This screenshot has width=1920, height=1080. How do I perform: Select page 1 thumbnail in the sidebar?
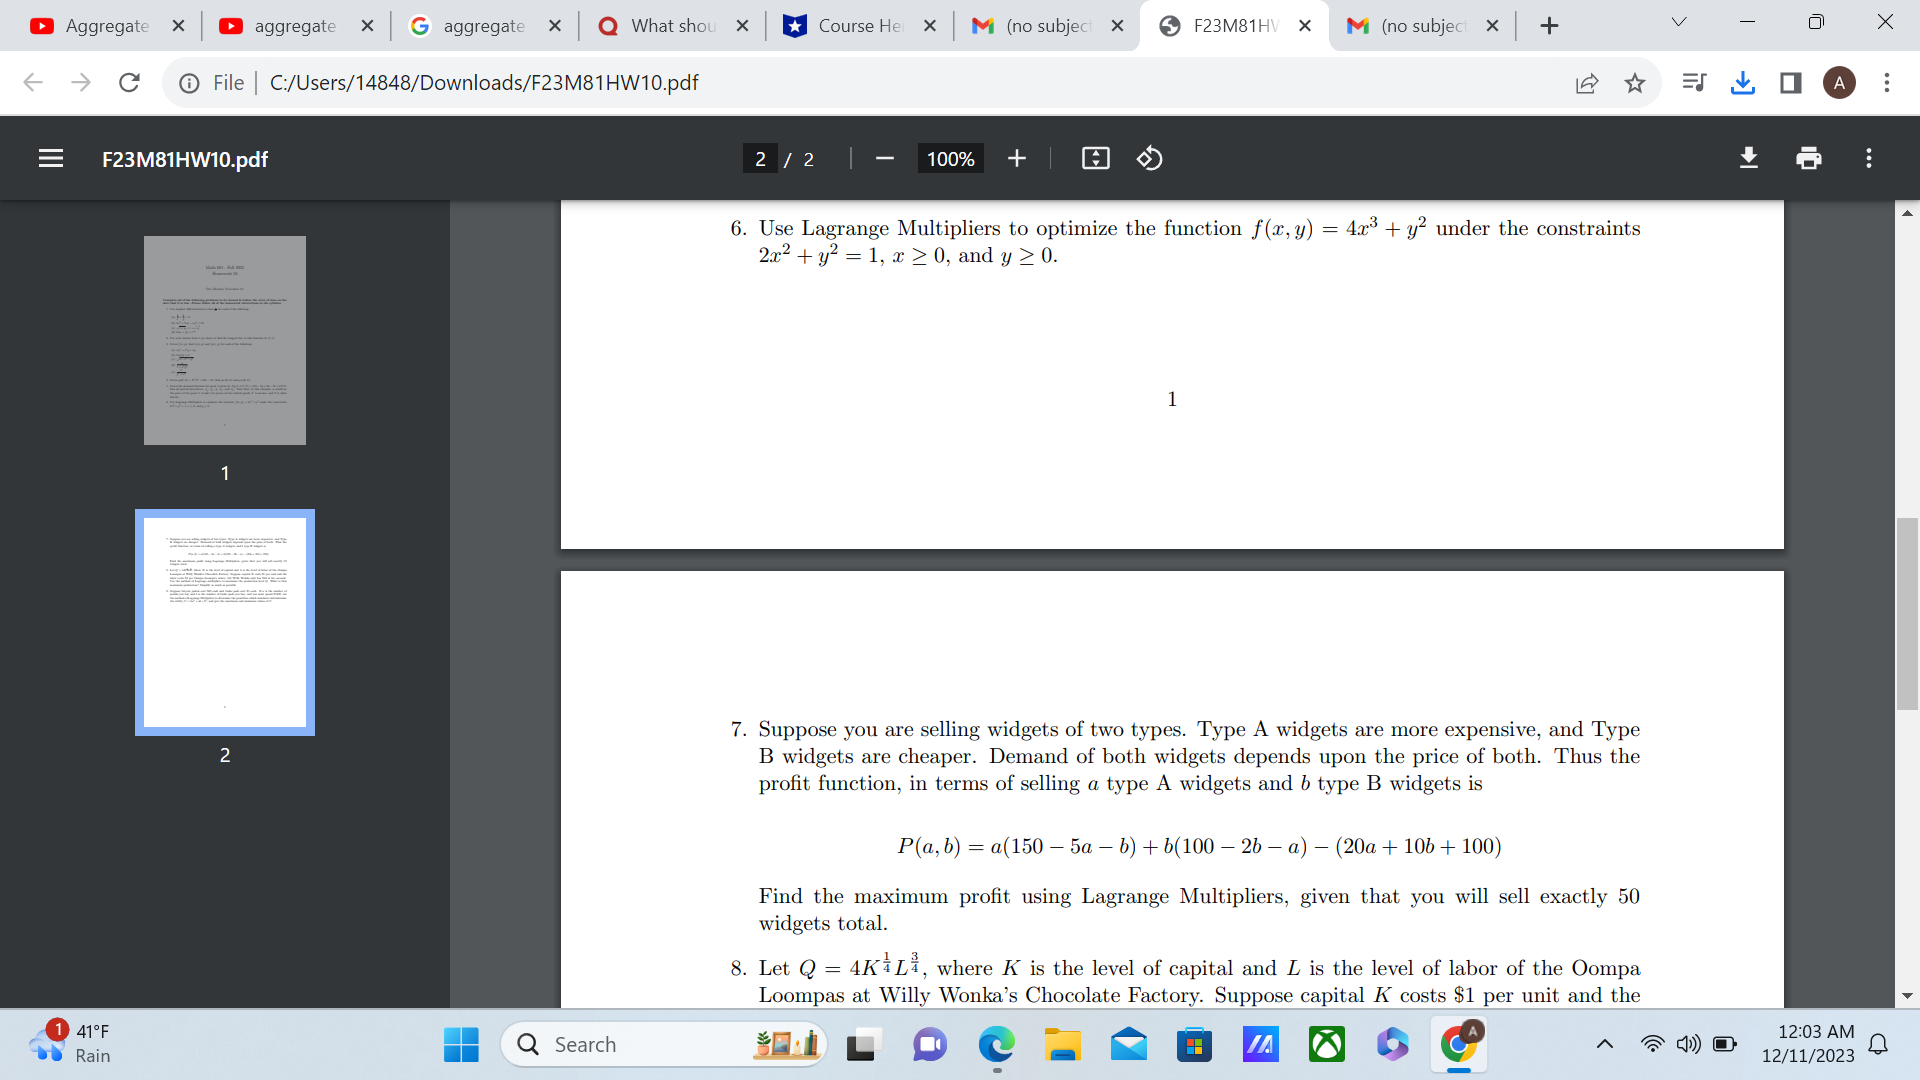(225, 340)
